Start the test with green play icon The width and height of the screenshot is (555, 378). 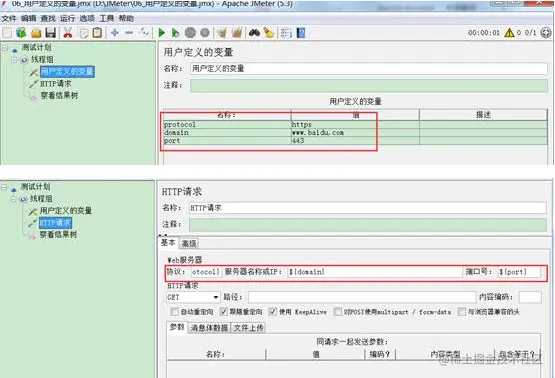coord(162,33)
